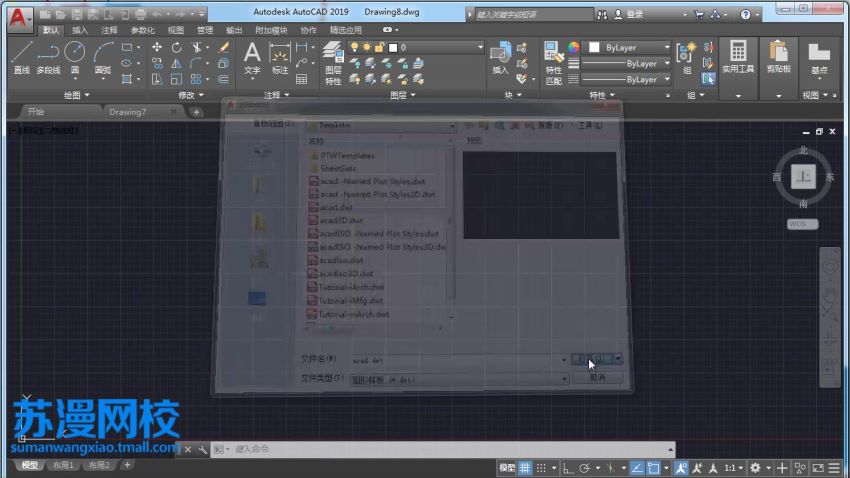Click the Erase tool icon
The image size is (850, 478).
(223, 48)
